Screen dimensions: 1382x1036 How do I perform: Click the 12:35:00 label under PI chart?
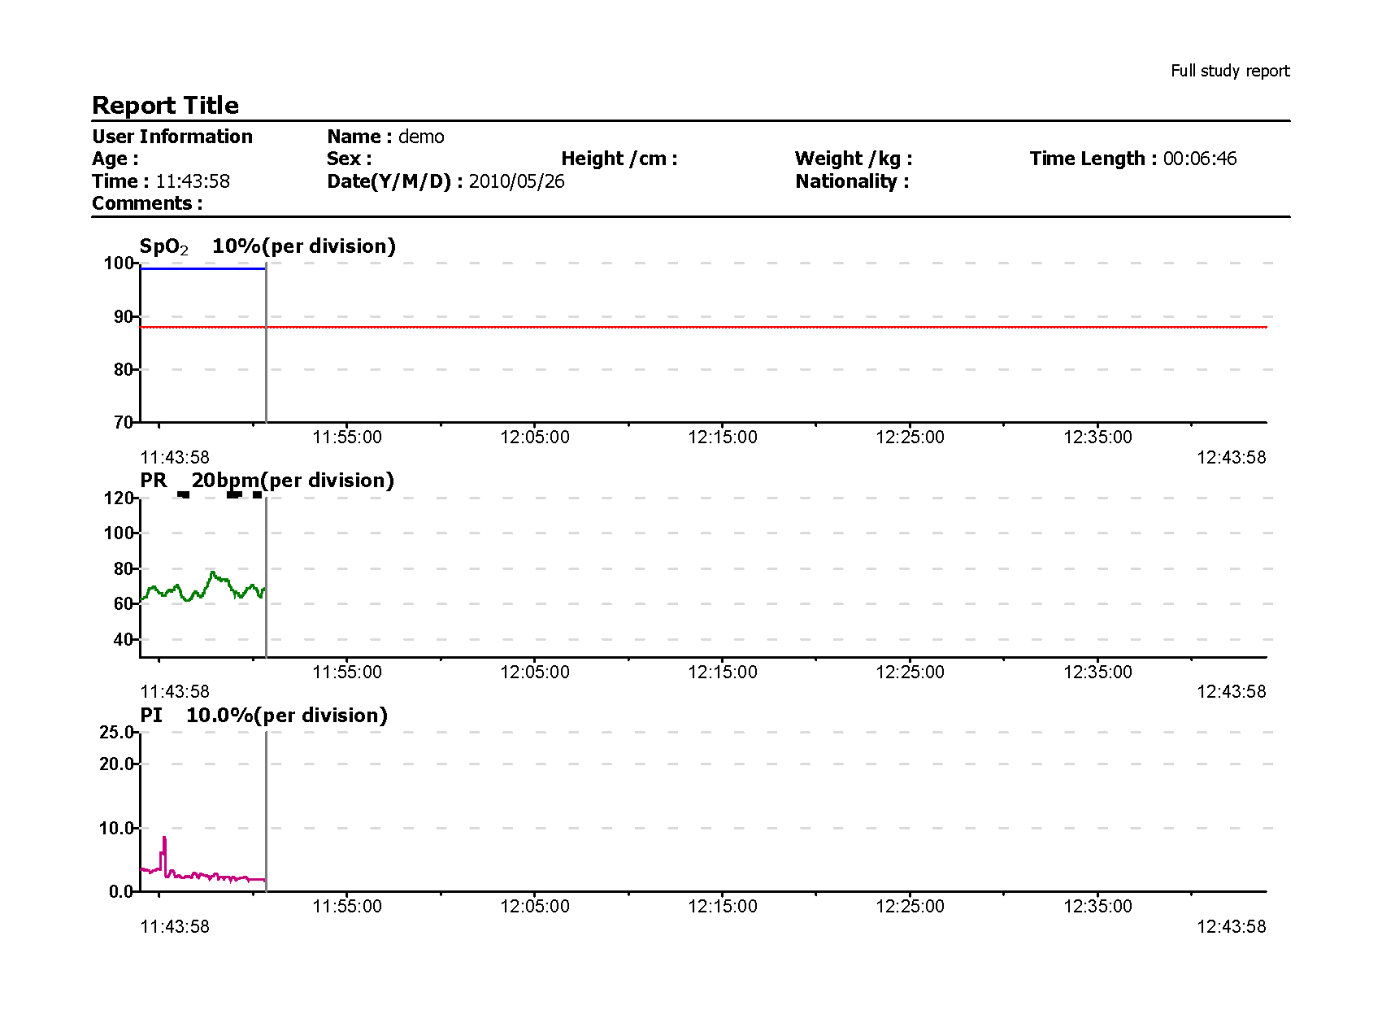point(1097,907)
